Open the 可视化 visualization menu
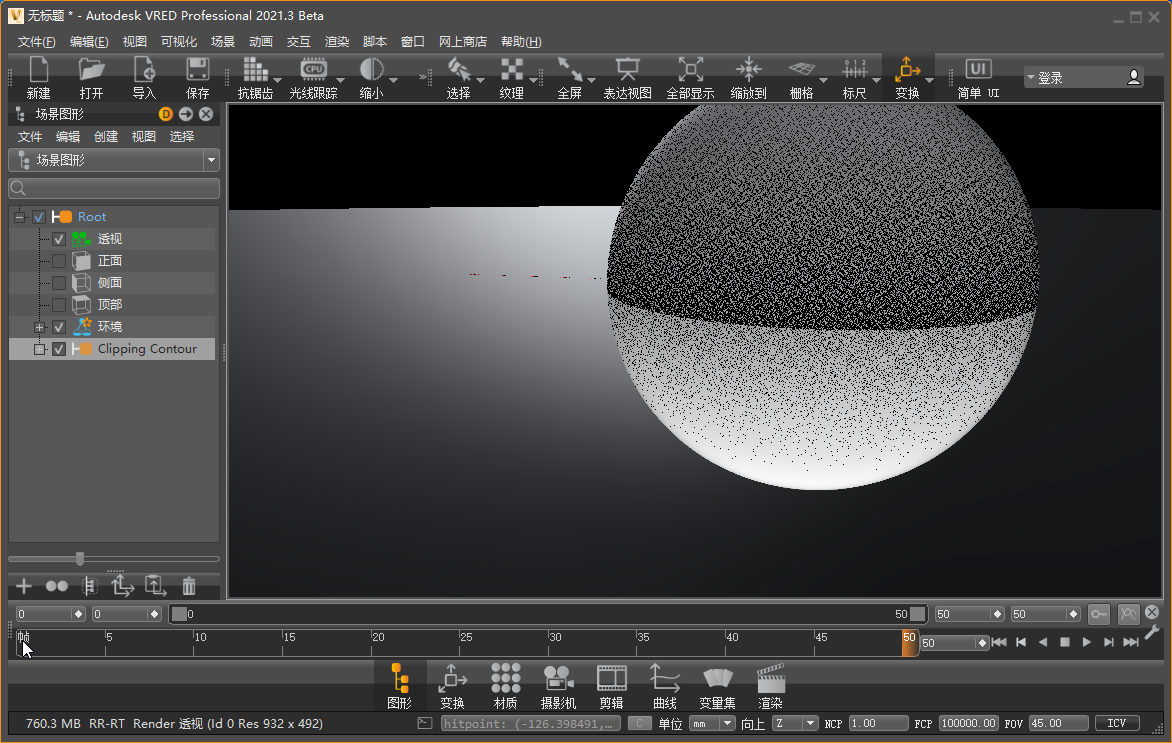Screen dimensions: 1172x743 pyautogui.click(x=179, y=42)
